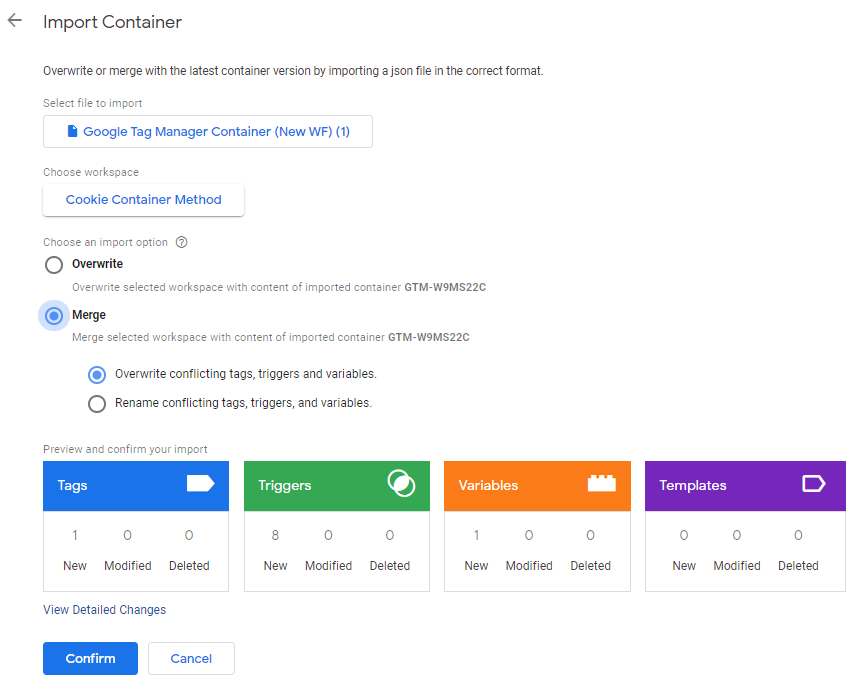The height and width of the screenshot is (676, 856).
Task: Select the Overwrite import option
Action: 54,264
